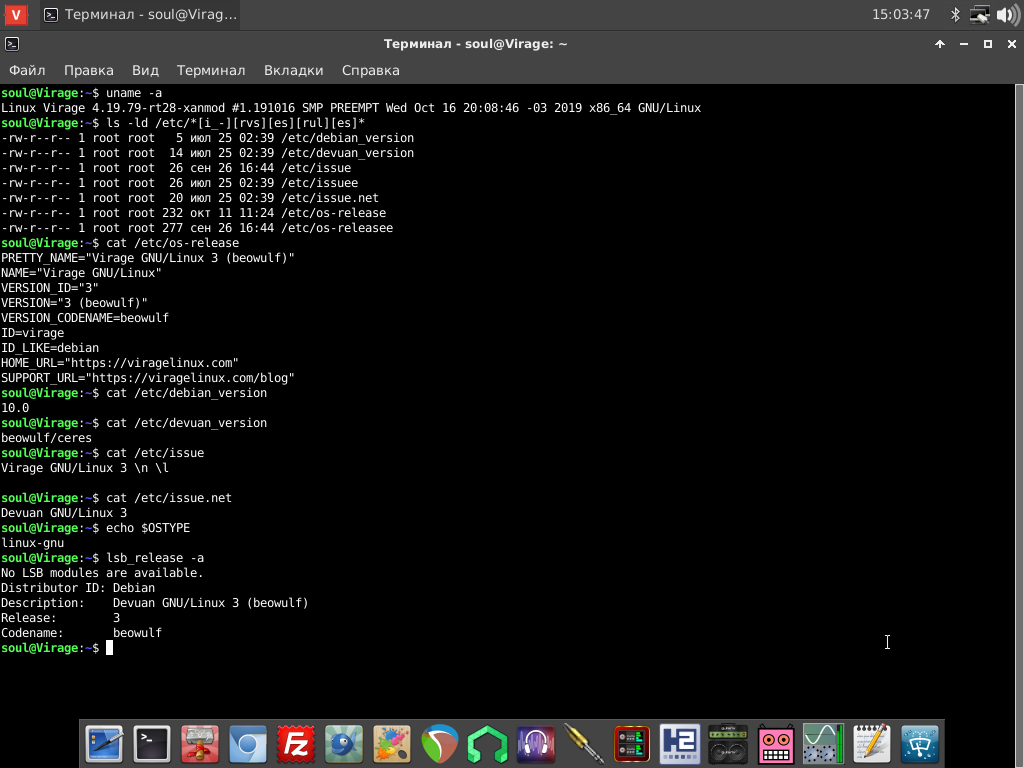Click the 'Терминал - soul@Virage: ~' window title
This screenshot has width=1024, height=768.
pos(475,44)
